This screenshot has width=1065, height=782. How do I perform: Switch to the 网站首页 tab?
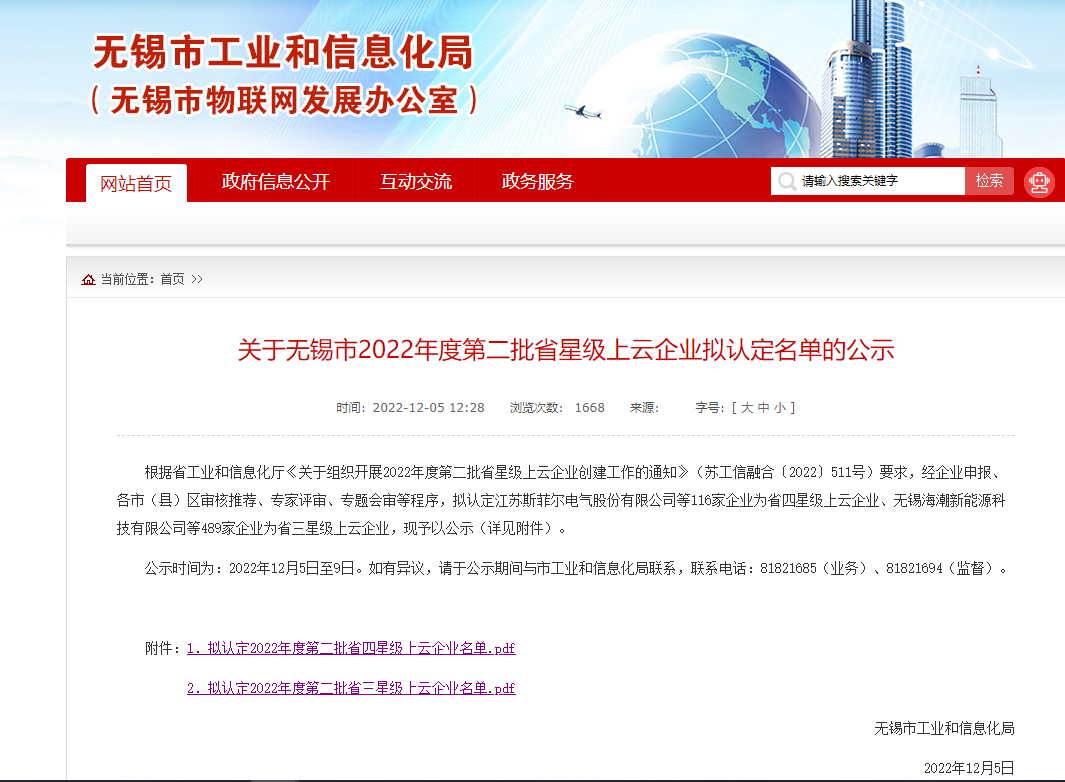(x=138, y=181)
